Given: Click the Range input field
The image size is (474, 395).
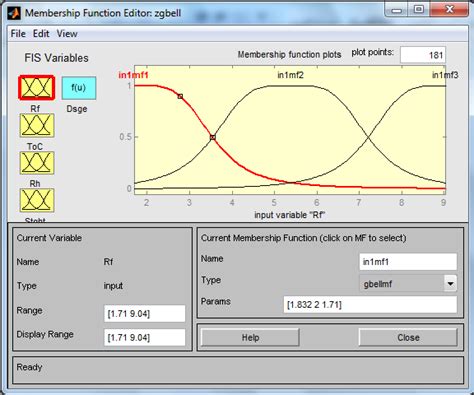Looking at the screenshot, I should pos(144,313).
